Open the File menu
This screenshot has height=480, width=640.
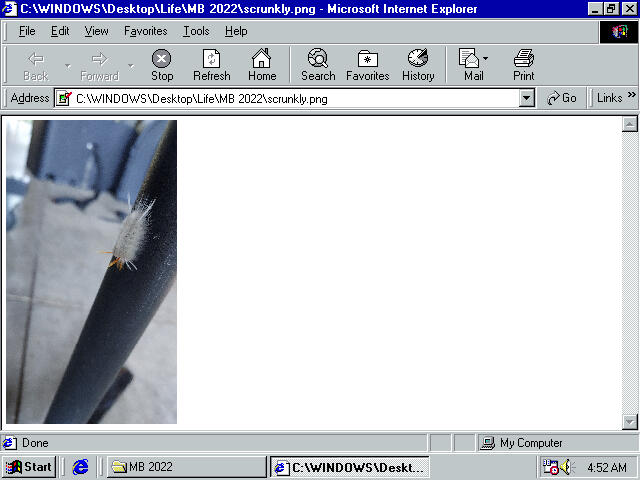click(x=27, y=31)
